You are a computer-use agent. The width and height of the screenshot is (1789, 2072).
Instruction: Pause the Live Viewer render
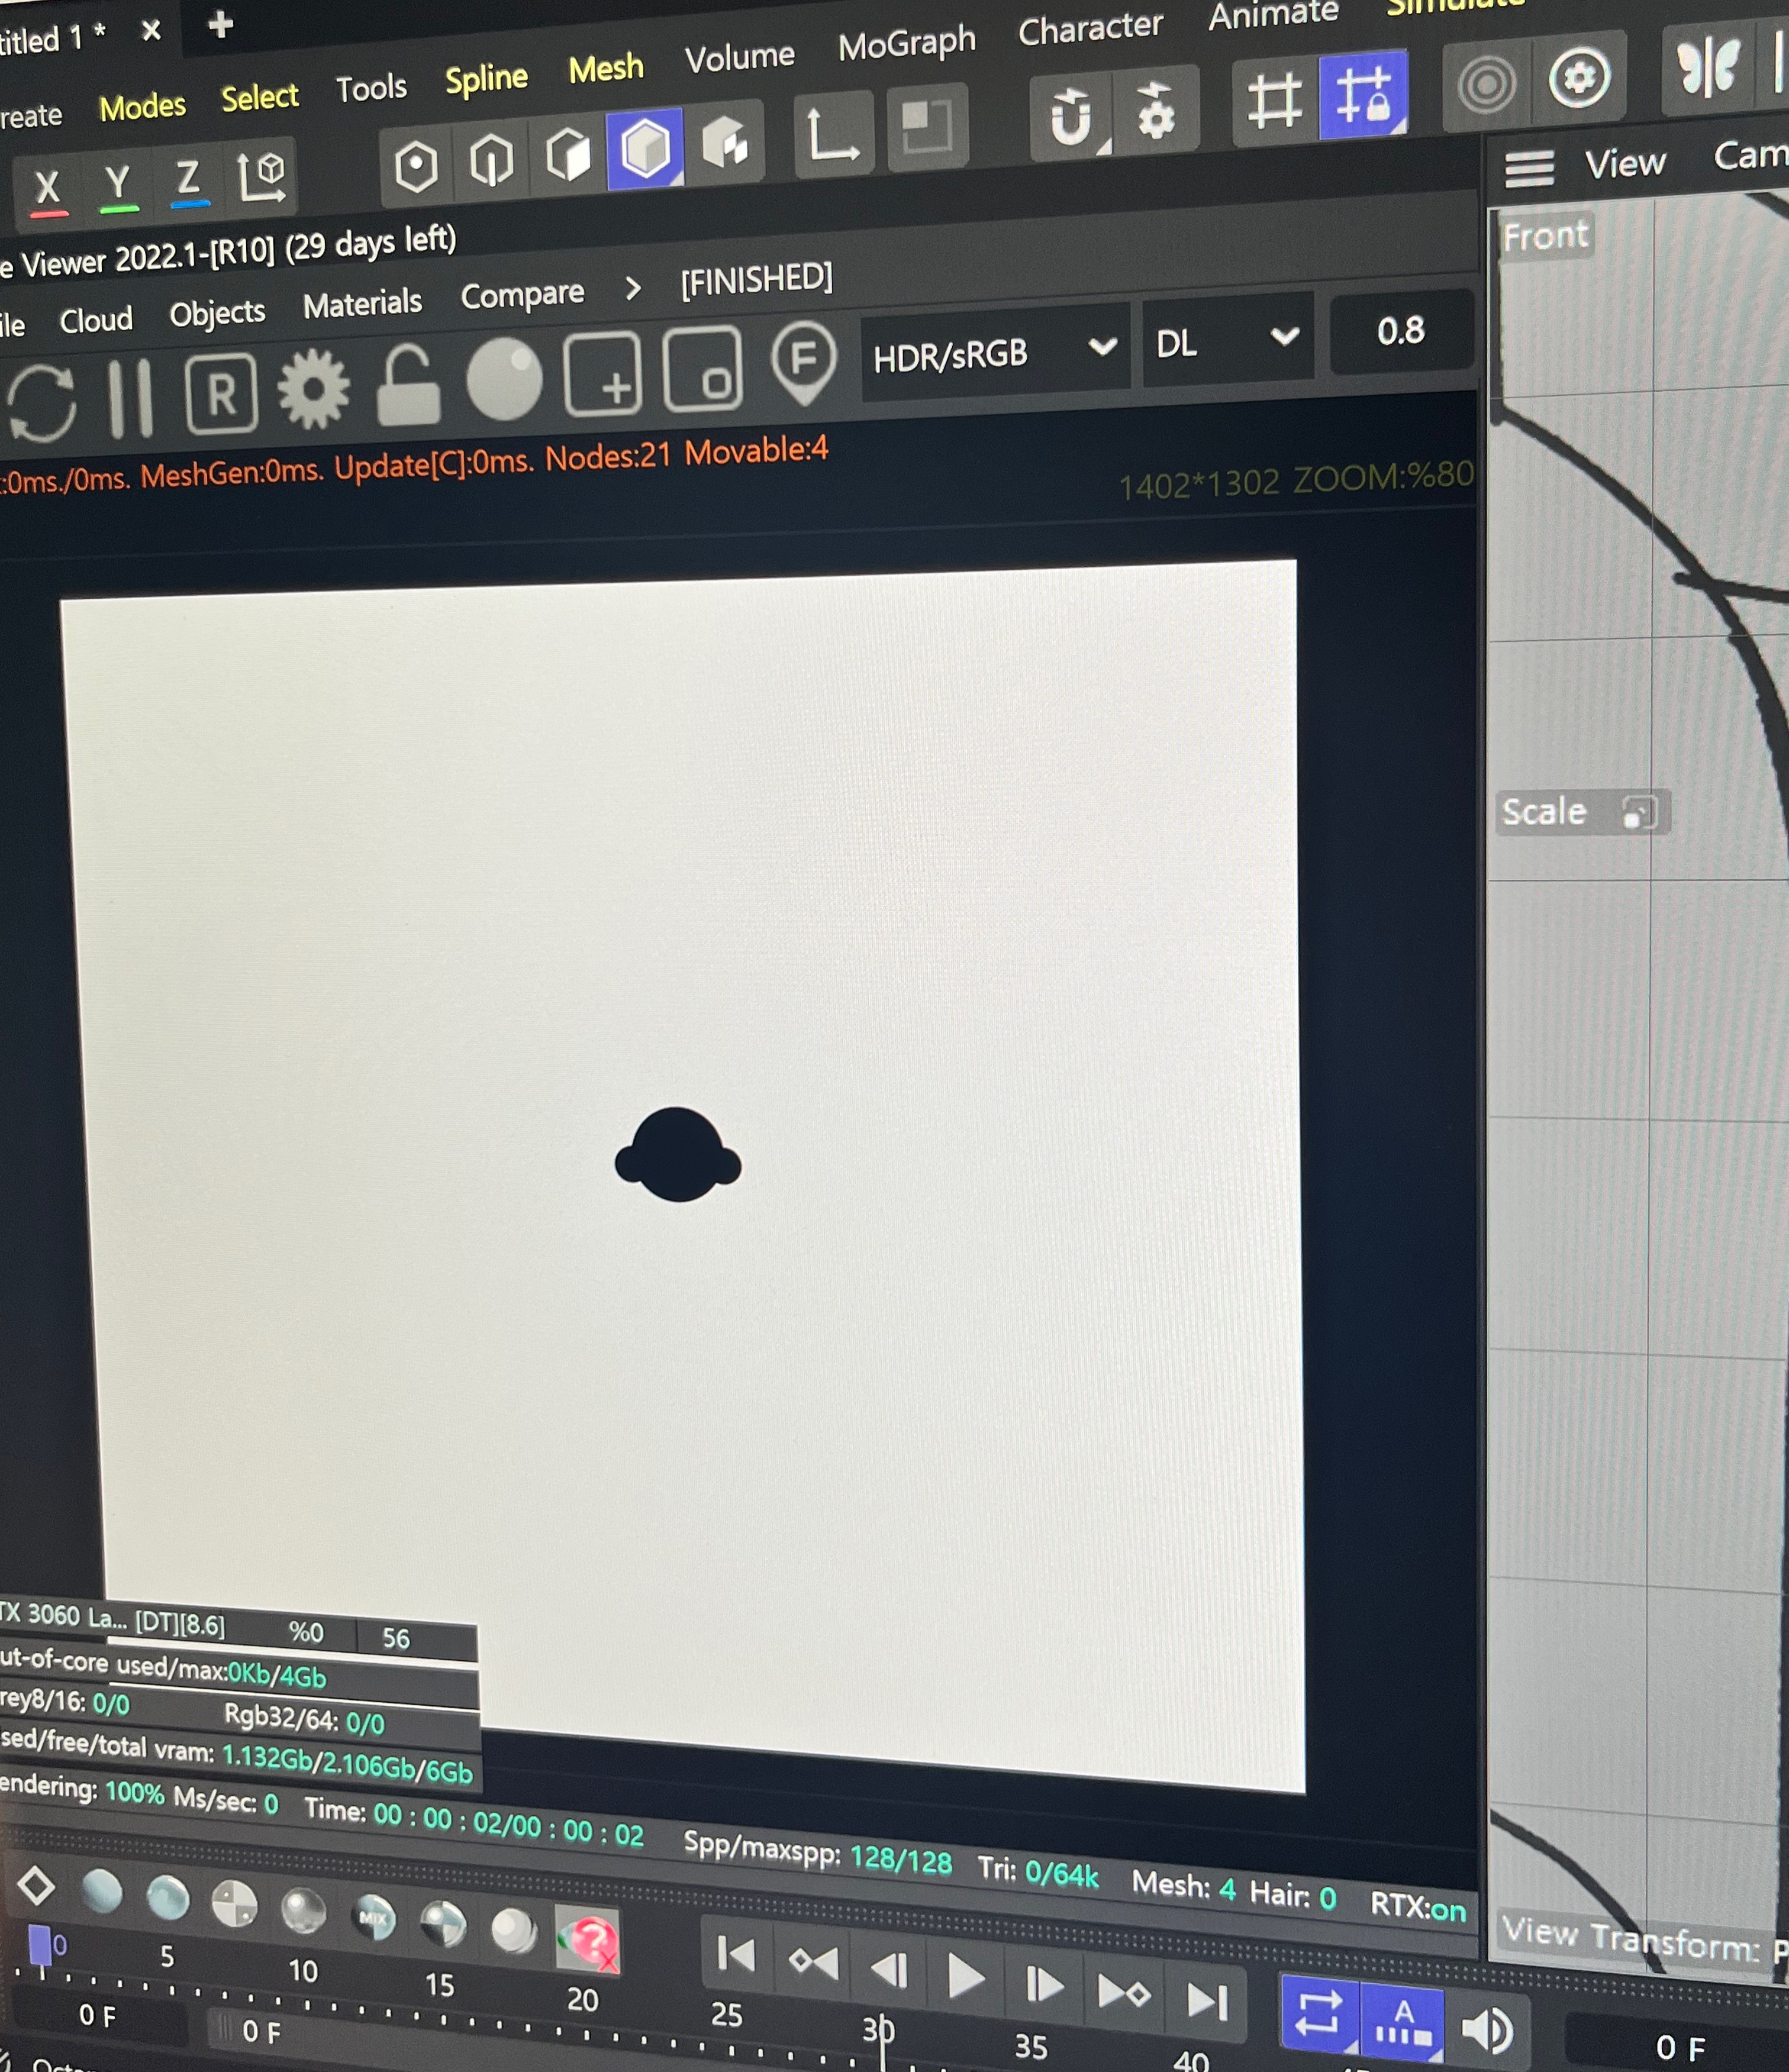coord(131,398)
